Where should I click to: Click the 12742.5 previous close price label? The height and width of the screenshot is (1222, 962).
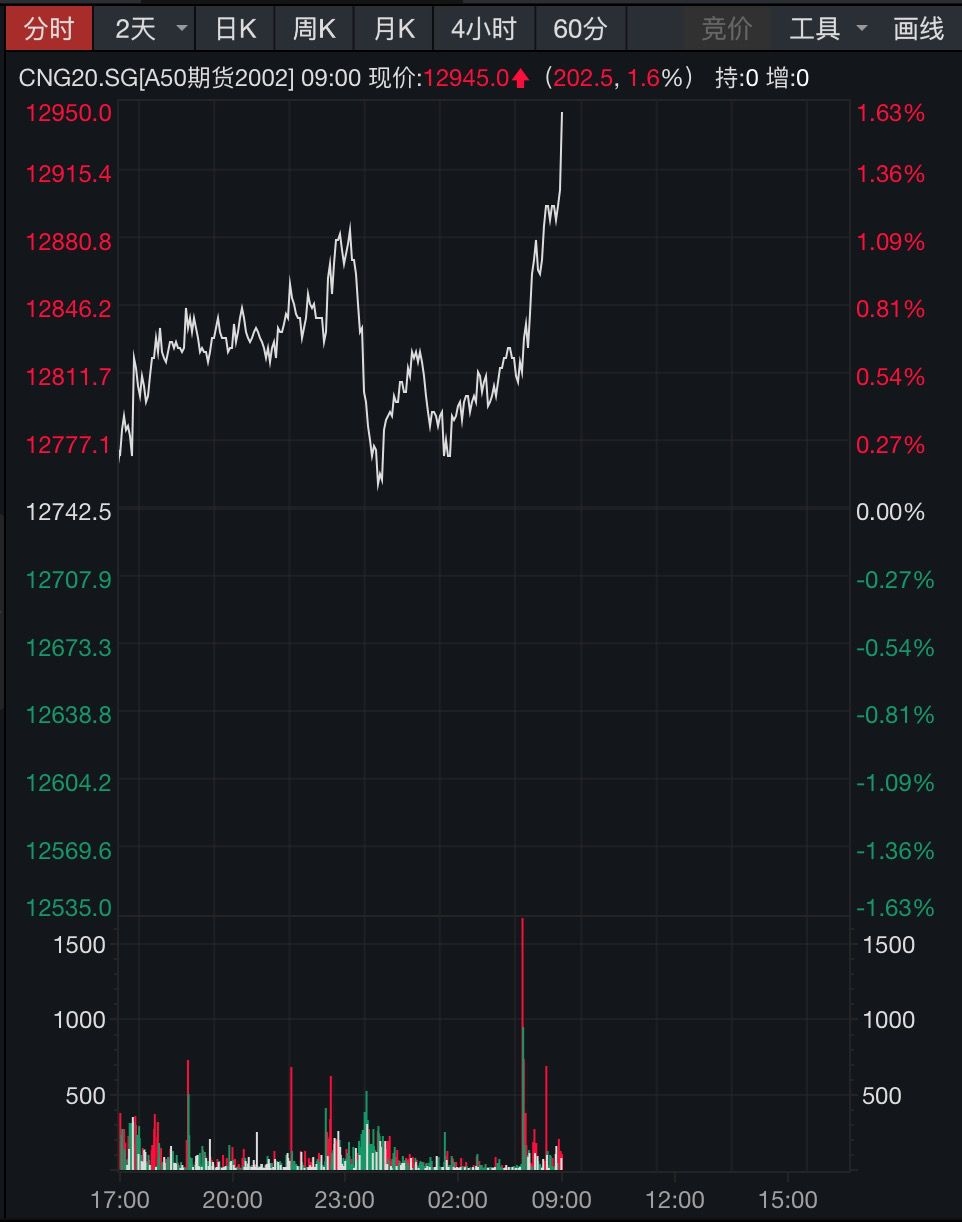[x=69, y=512]
